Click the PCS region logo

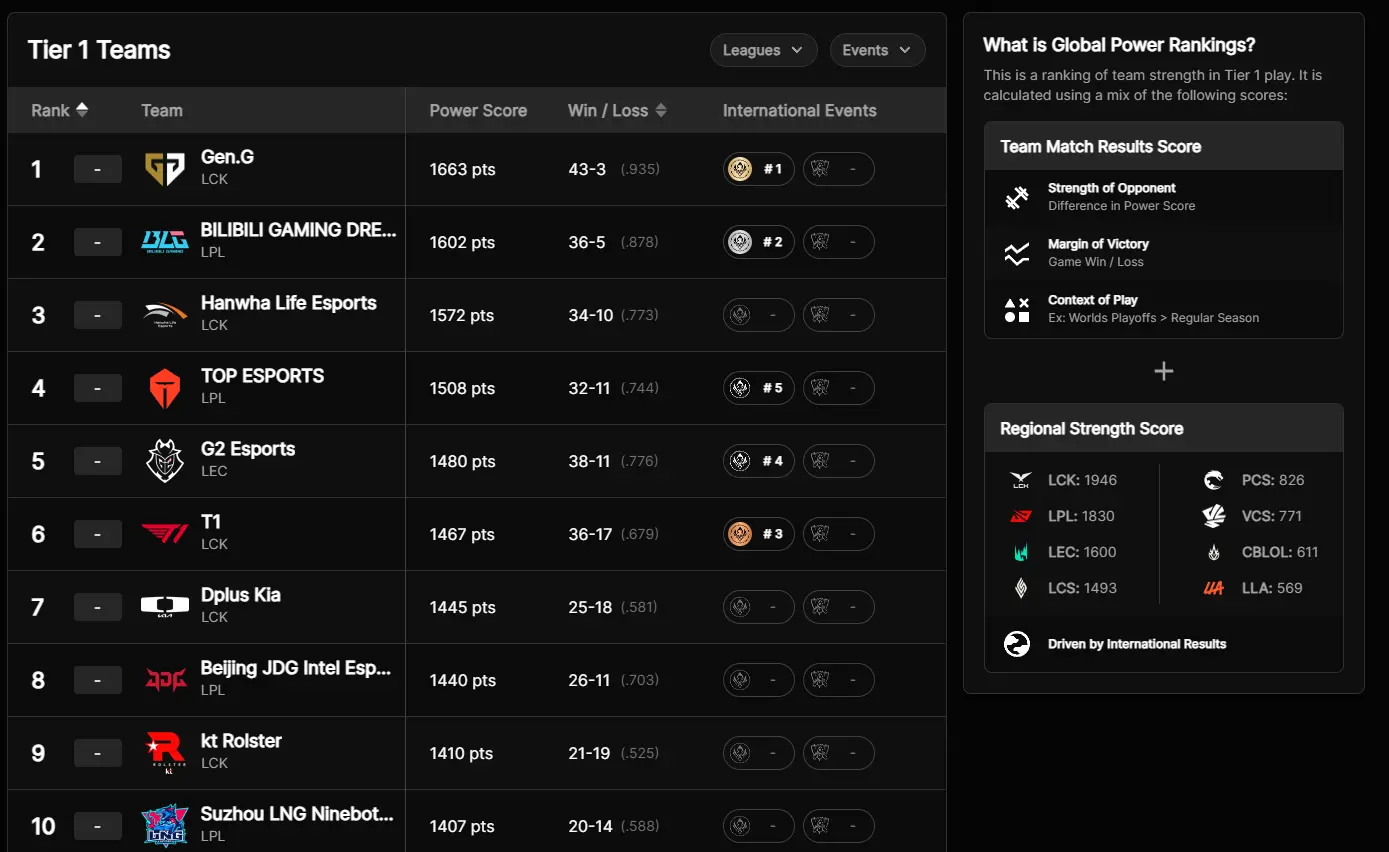point(1214,480)
